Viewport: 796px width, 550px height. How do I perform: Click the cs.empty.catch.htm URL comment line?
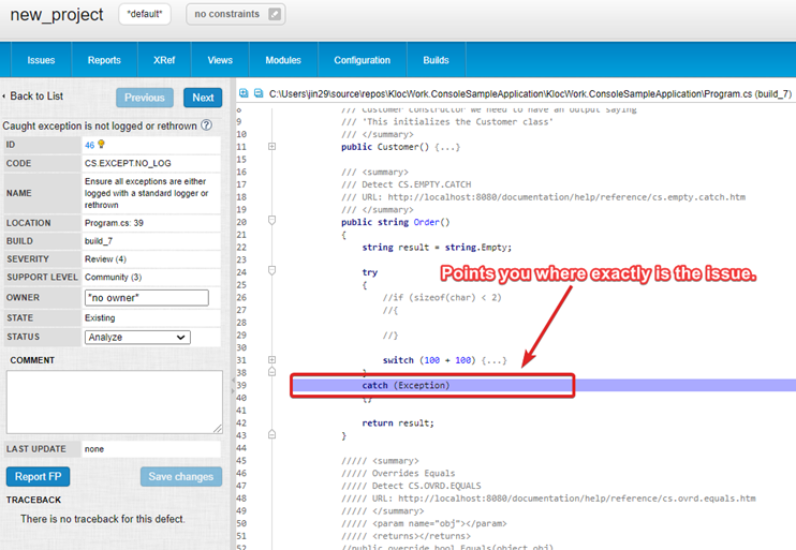click(543, 197)
